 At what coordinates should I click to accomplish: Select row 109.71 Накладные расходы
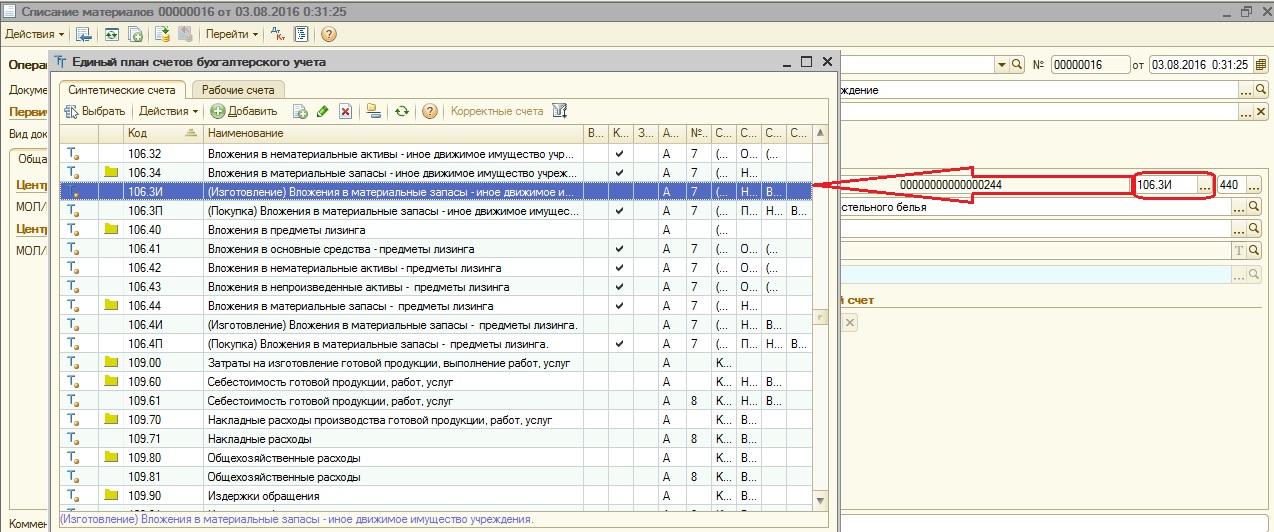point(435,439)
